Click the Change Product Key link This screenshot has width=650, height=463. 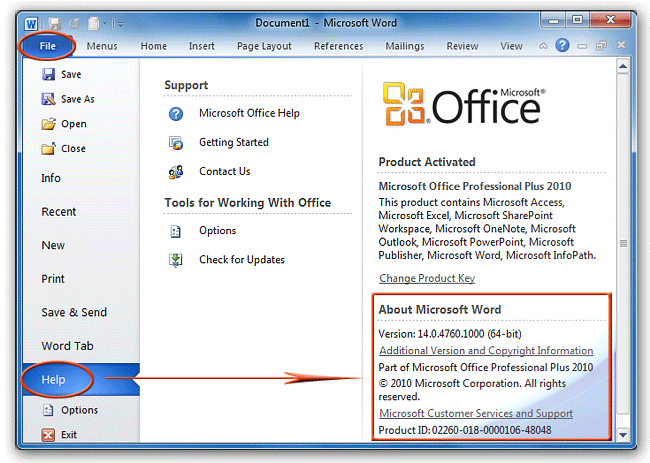coord(427,279)
